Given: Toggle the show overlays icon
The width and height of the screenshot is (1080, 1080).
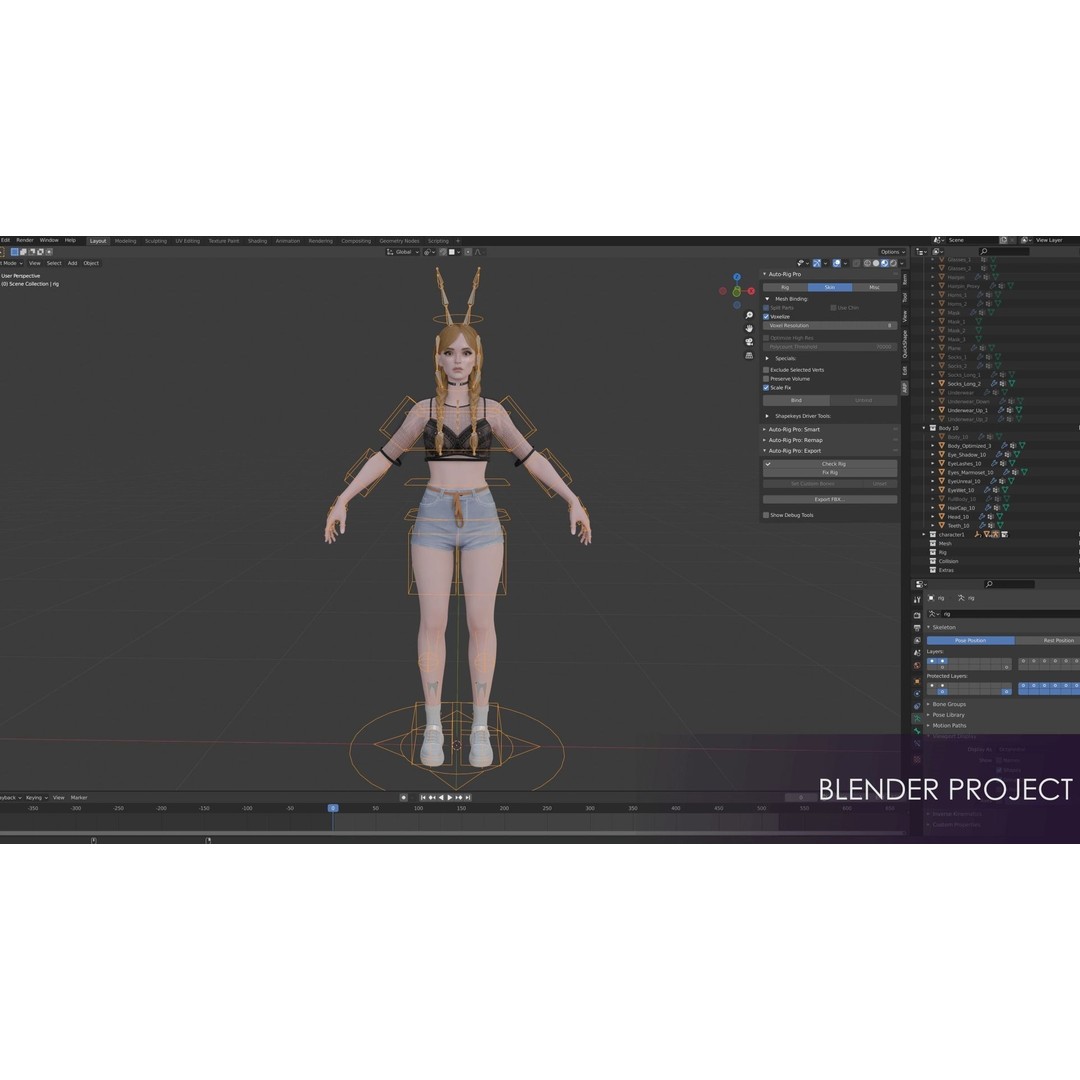Looking at the screenshot, I should 837,263.
